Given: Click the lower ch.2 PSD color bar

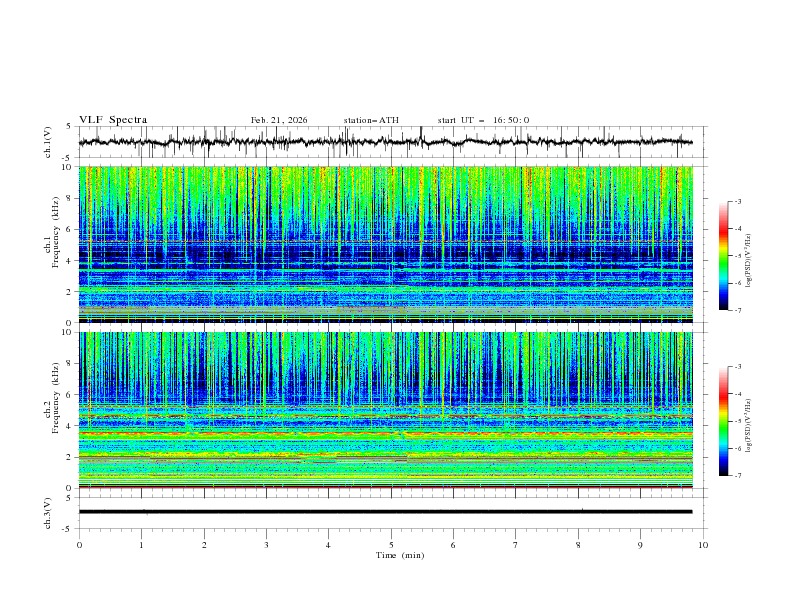Looking at the screenshot, I should pyautogui.click(x=723, y=421).
